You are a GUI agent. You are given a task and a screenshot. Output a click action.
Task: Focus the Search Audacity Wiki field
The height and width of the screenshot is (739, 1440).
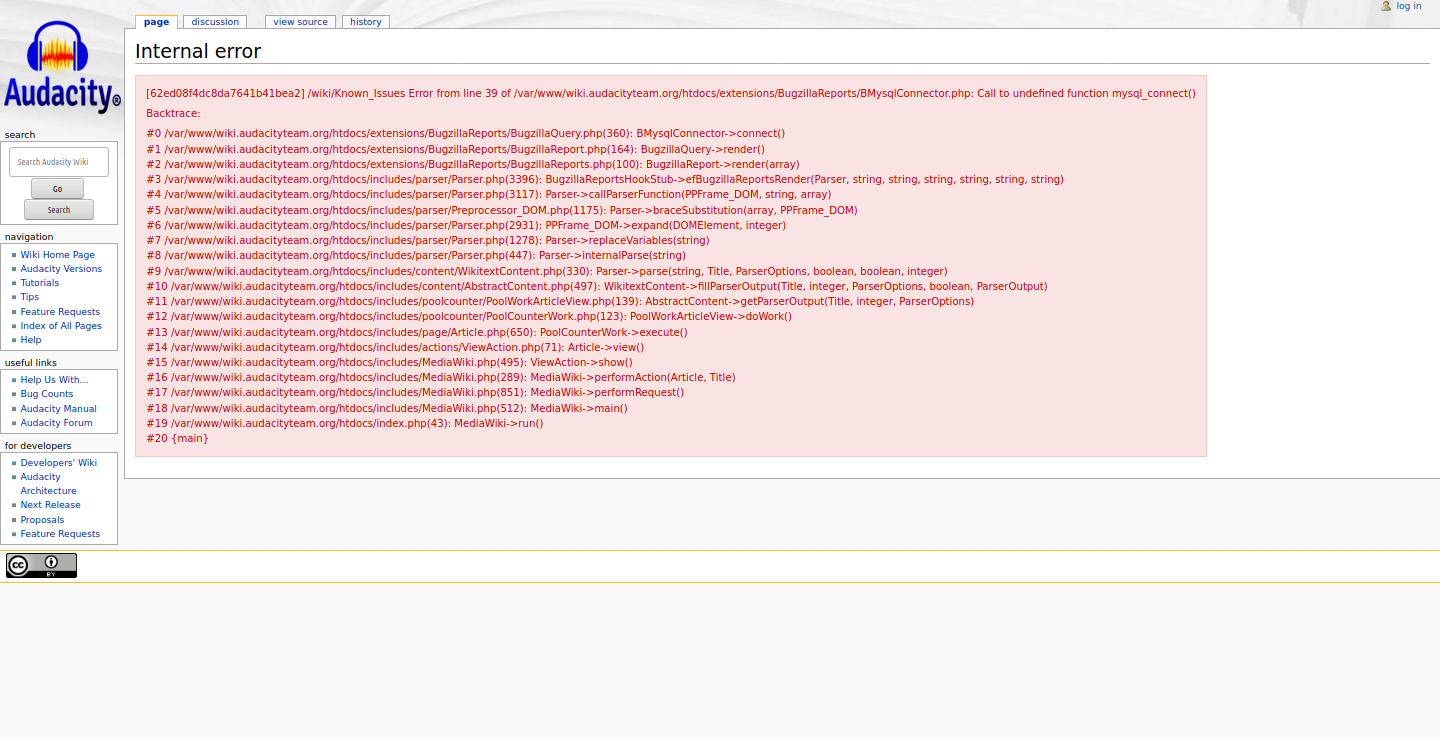(x=59, y=162)
